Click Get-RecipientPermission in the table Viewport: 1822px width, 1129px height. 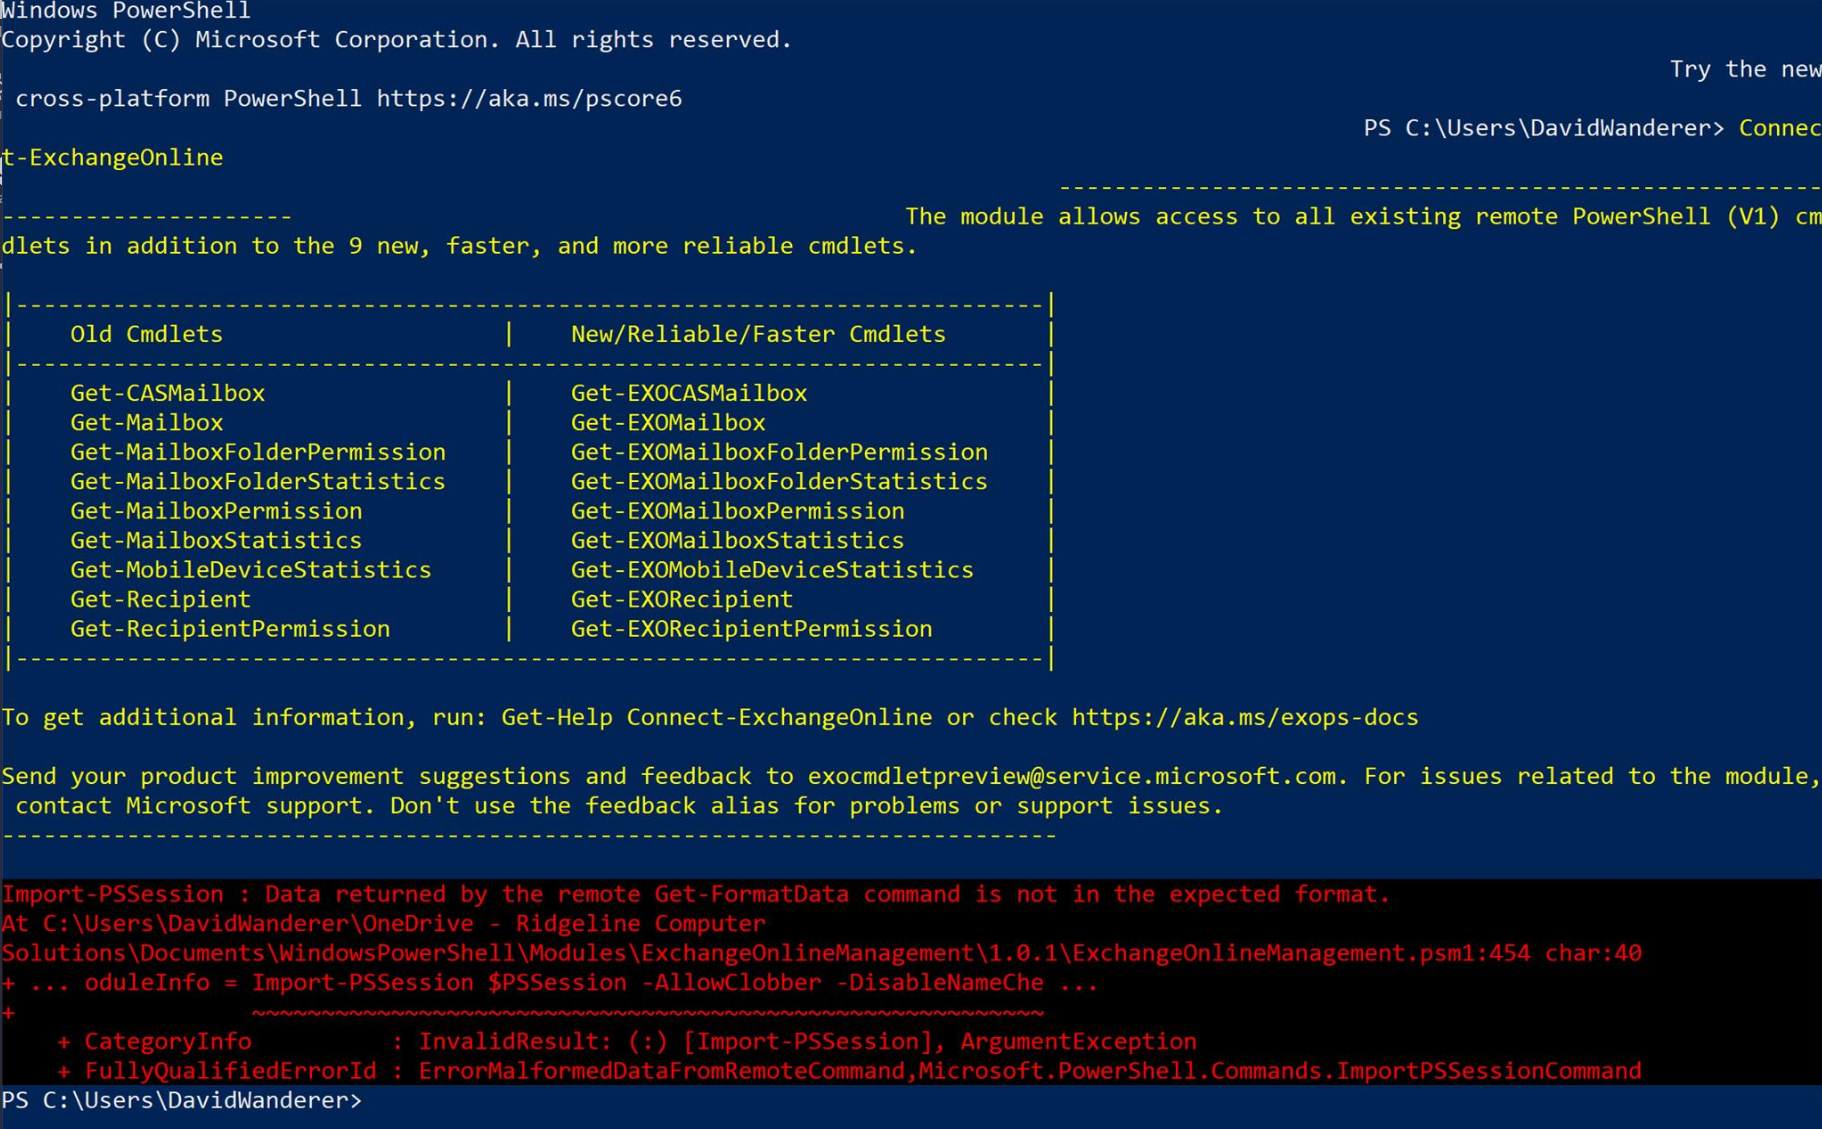230,629
